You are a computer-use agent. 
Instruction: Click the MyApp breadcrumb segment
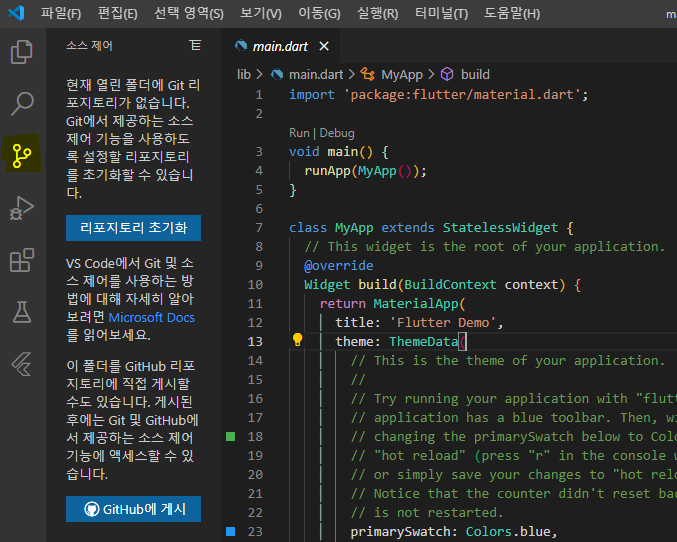coord(402,74)
